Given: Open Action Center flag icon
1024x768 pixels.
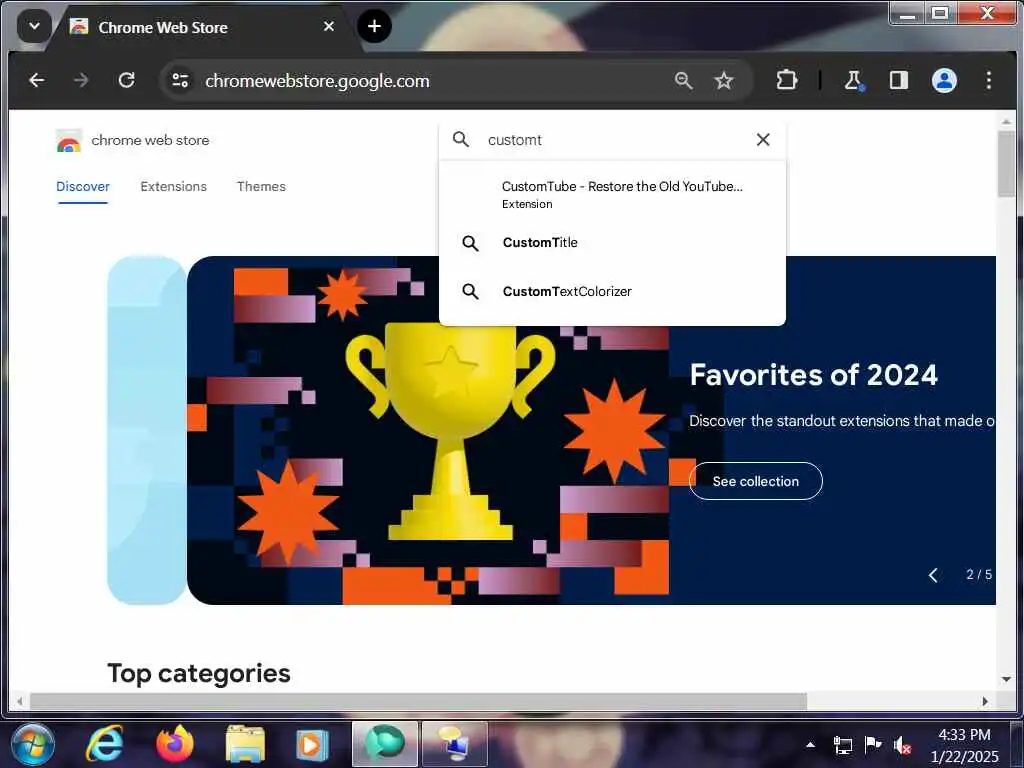Looking at the screenshot, I should (x=872, y=744).
